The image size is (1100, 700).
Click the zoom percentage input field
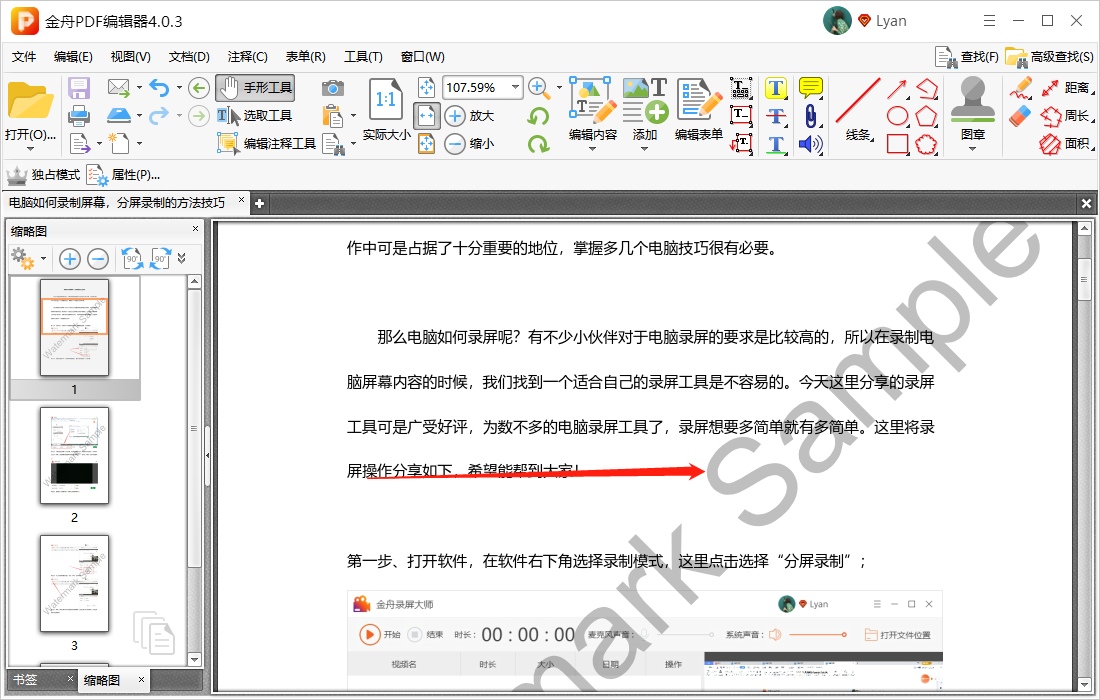tap(476, 87)
